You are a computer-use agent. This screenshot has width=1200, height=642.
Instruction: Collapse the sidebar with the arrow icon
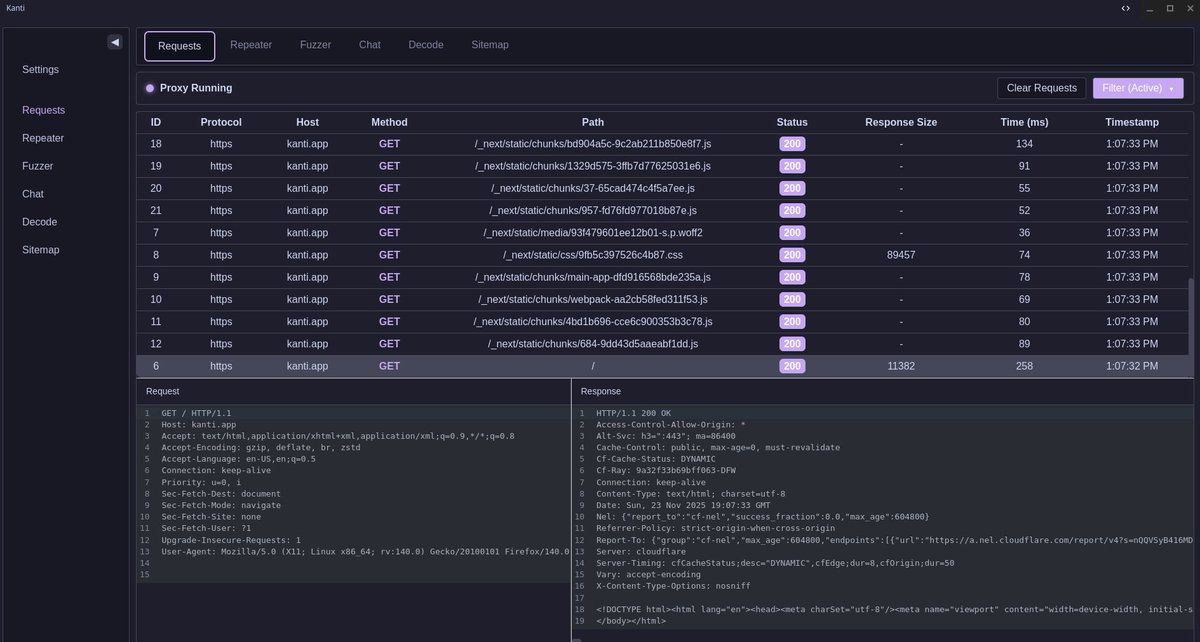tap(115, 42)
